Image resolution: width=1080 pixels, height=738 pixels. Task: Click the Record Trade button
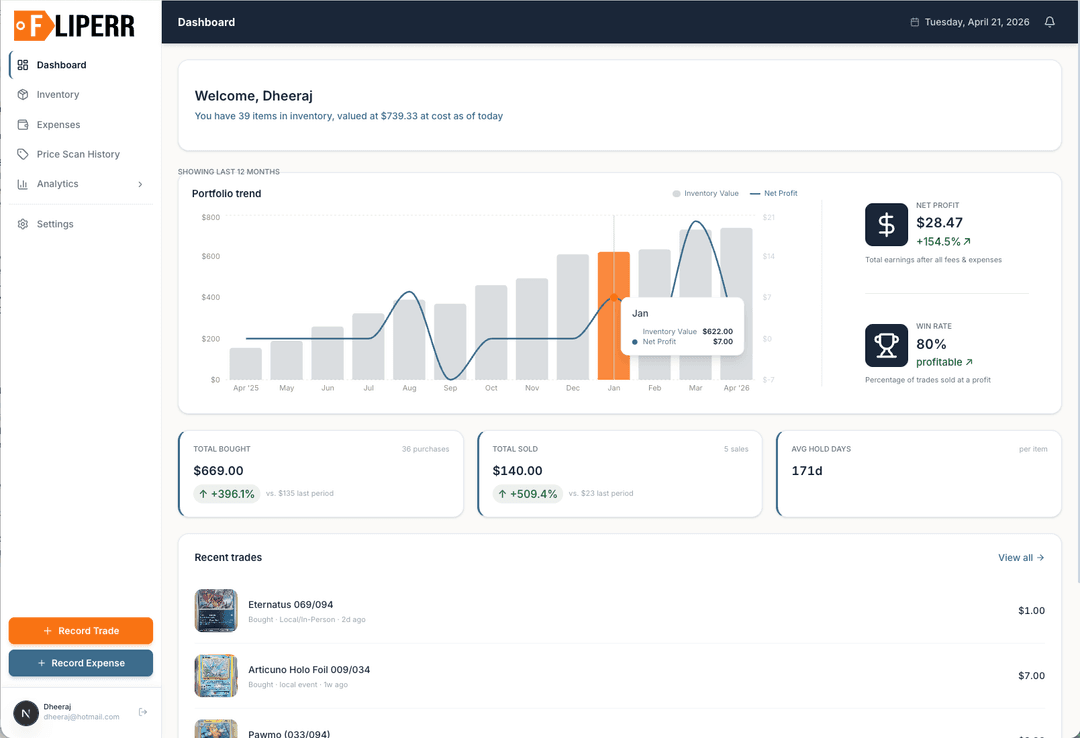click(81, 631)
